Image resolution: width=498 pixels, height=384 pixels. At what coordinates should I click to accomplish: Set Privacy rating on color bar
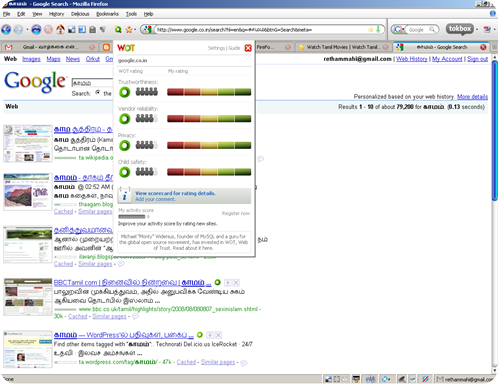click(x=209, y=145)
